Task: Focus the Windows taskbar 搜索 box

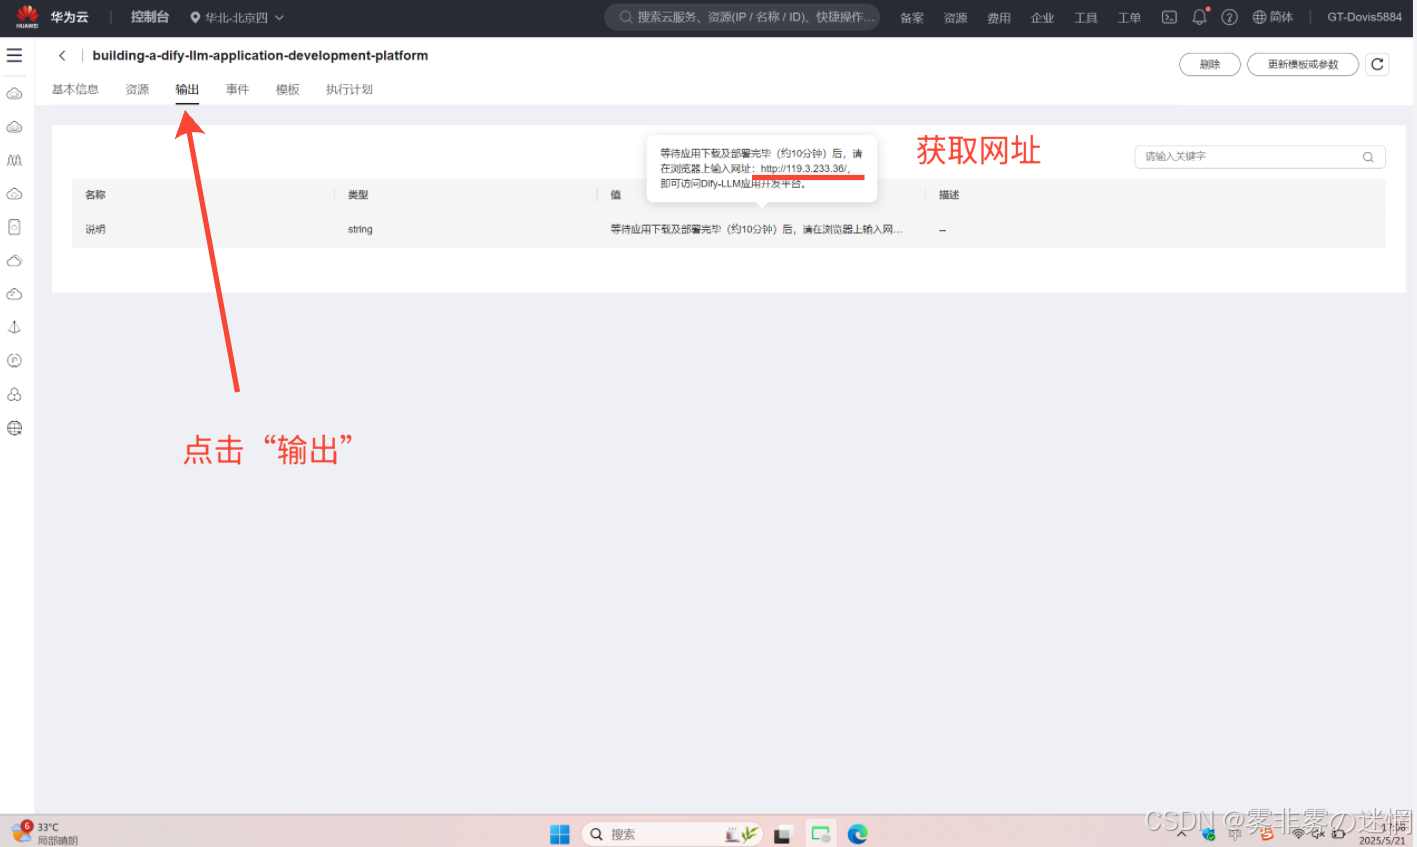Action: pyautogui.click(x=673, y=834)
